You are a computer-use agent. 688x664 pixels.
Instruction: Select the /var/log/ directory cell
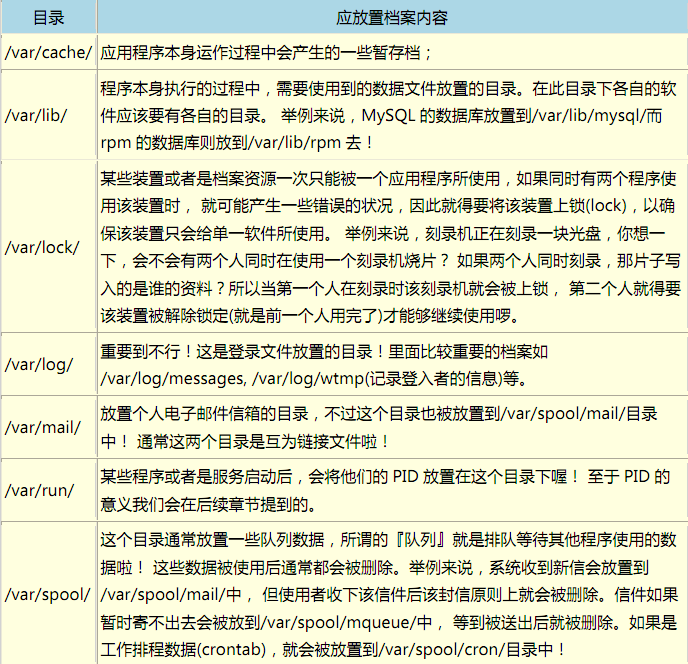pos(49,365)
